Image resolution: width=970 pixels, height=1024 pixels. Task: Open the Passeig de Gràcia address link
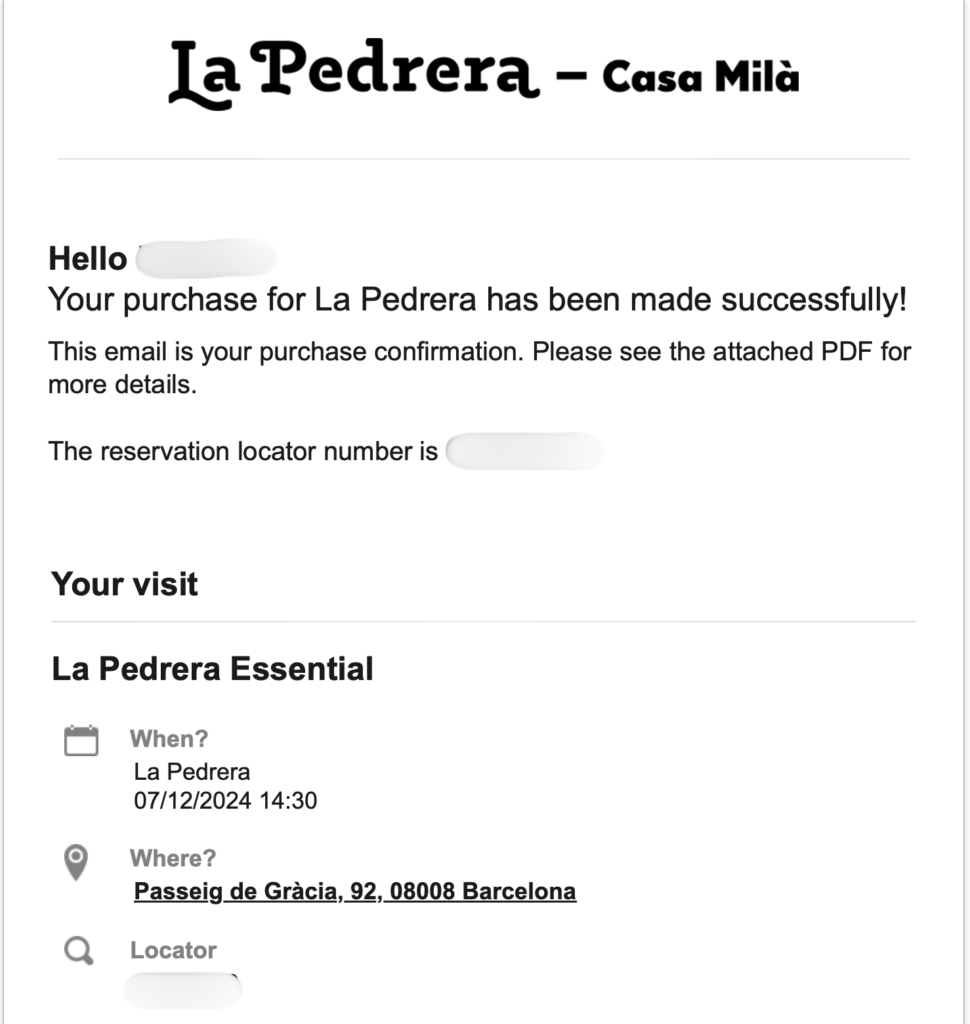coord(355,891)
